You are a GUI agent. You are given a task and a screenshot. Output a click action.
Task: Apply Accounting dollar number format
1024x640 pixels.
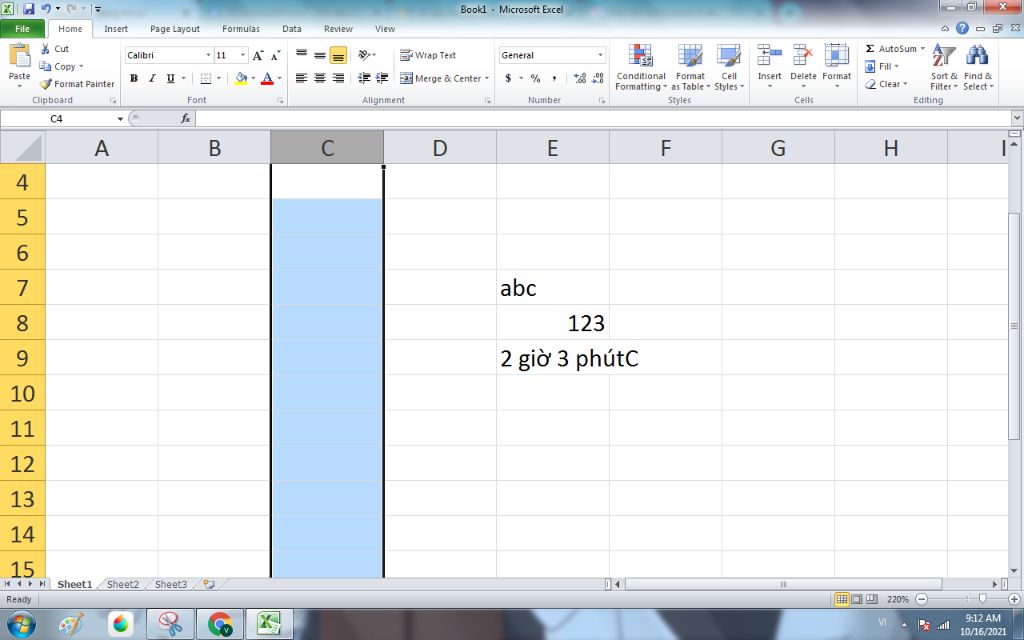click(508, 78)
